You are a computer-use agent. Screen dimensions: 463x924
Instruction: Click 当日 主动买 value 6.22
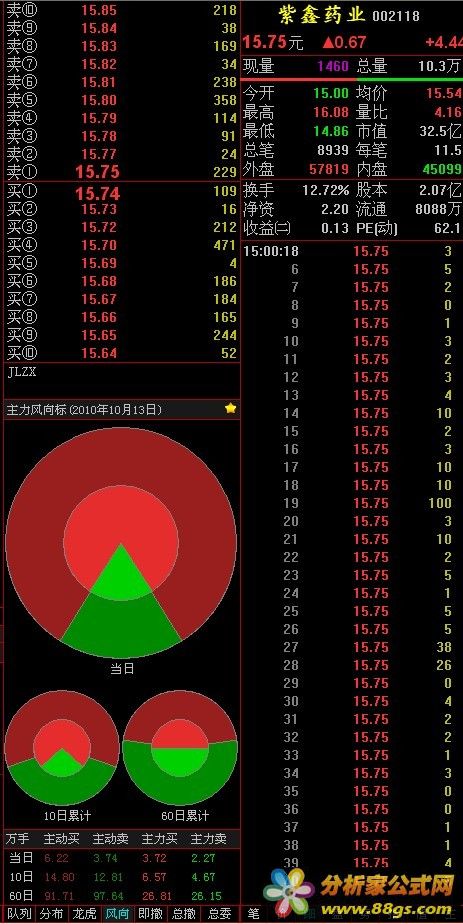tap(56, 858)
